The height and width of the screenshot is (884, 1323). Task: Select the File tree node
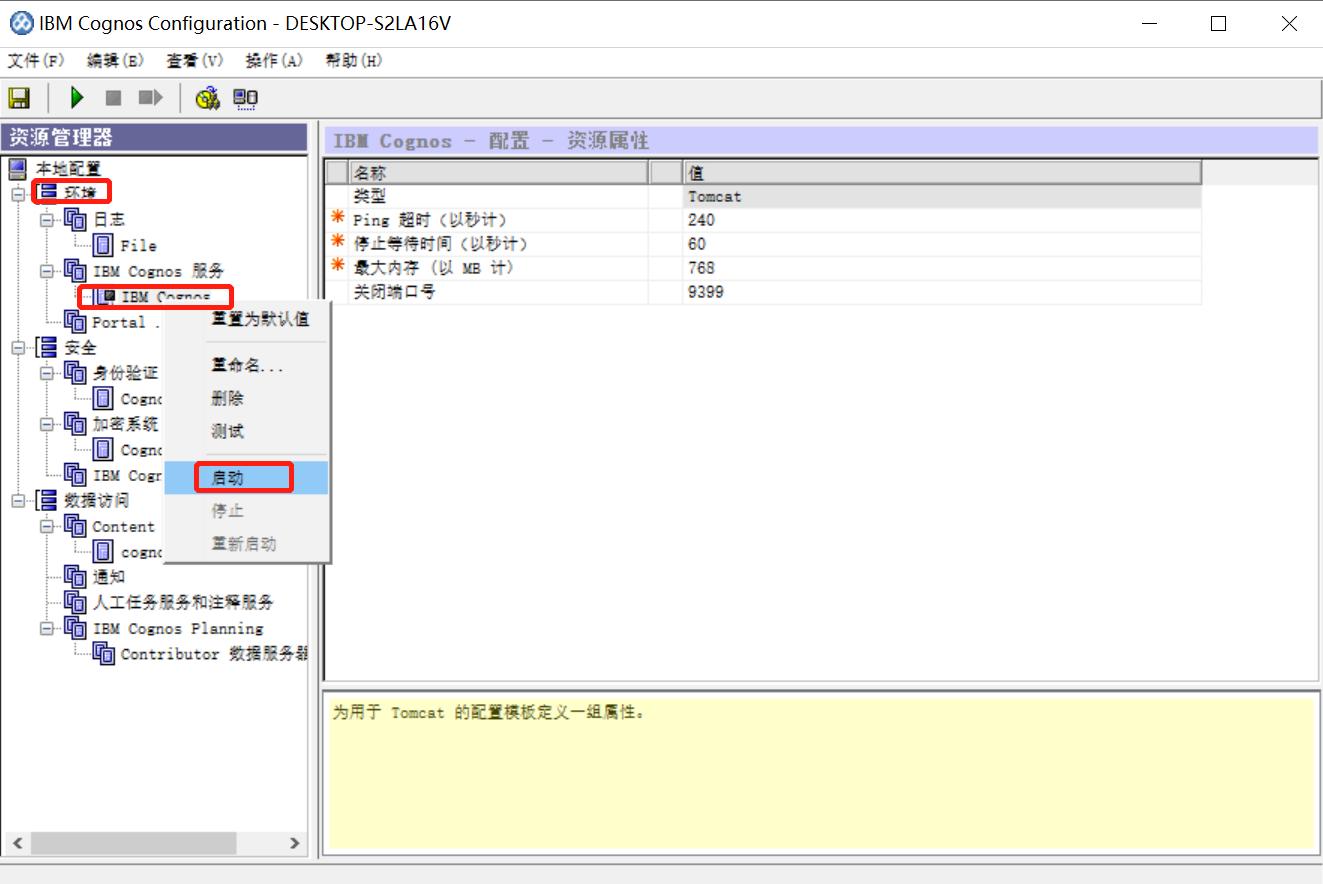click(x=139, y=245)
